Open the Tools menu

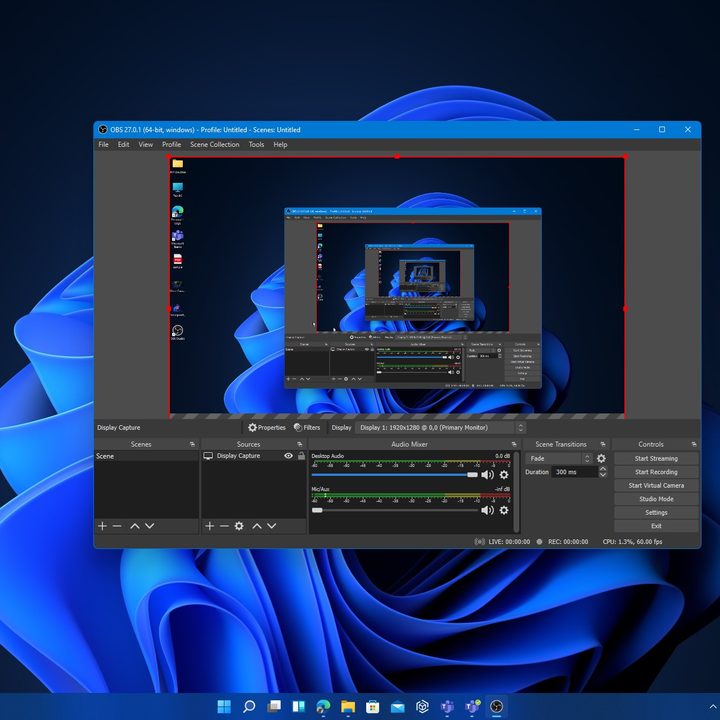pyautogui.click(x=256, y=144)
